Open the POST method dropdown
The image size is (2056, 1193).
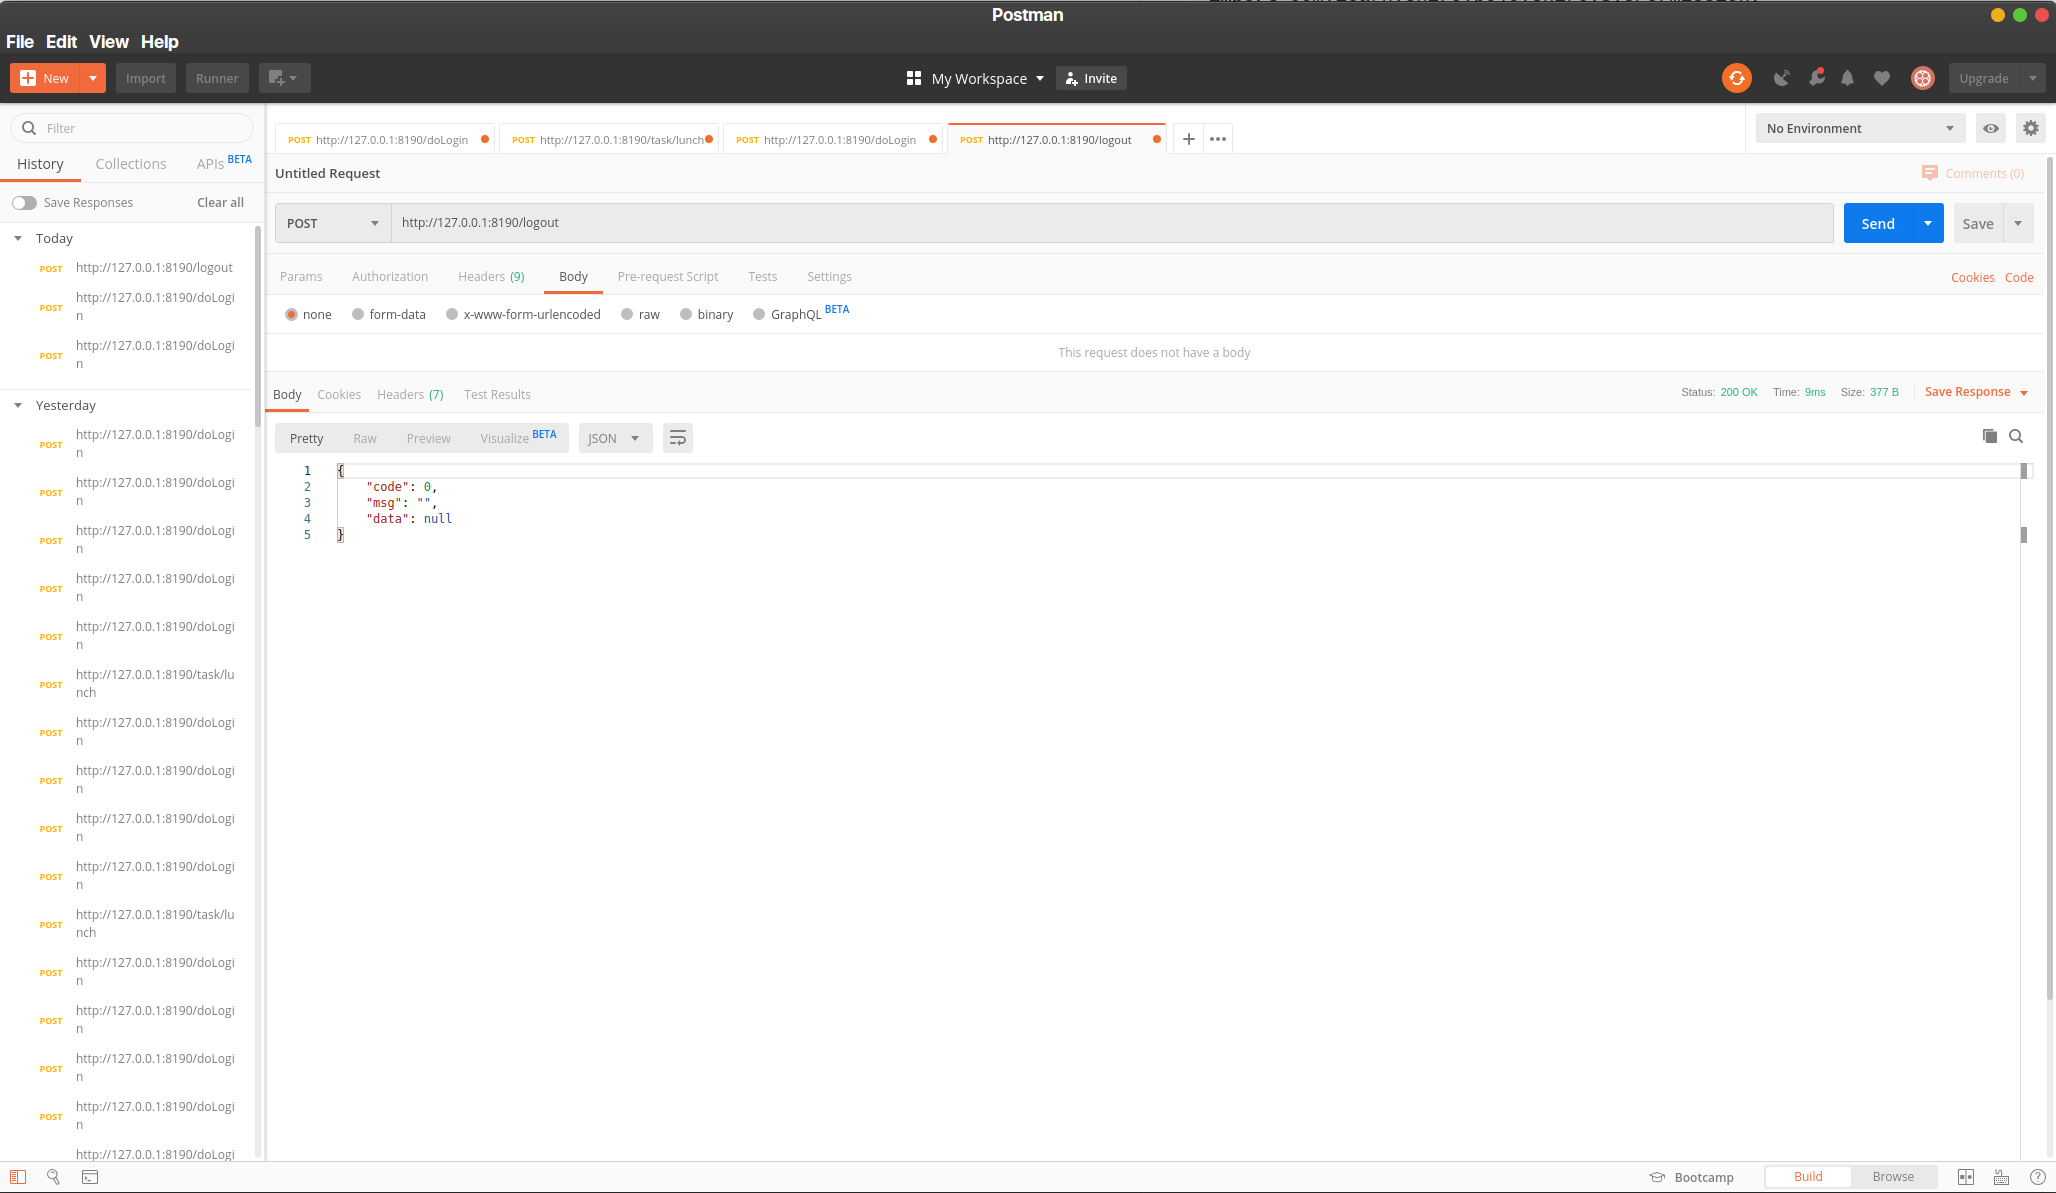click(332, 223)
